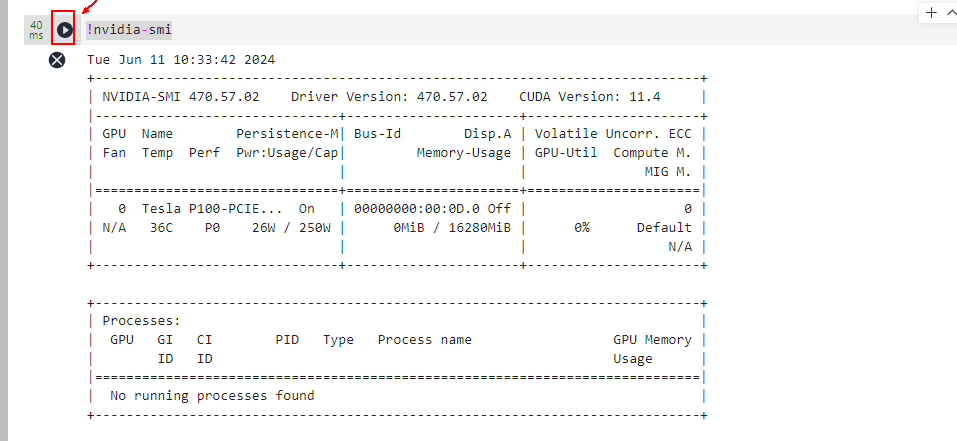Click the 00000000:00:0D.0 bus ID
Viewport: 957px width, 441px height.
coord(417,208)
